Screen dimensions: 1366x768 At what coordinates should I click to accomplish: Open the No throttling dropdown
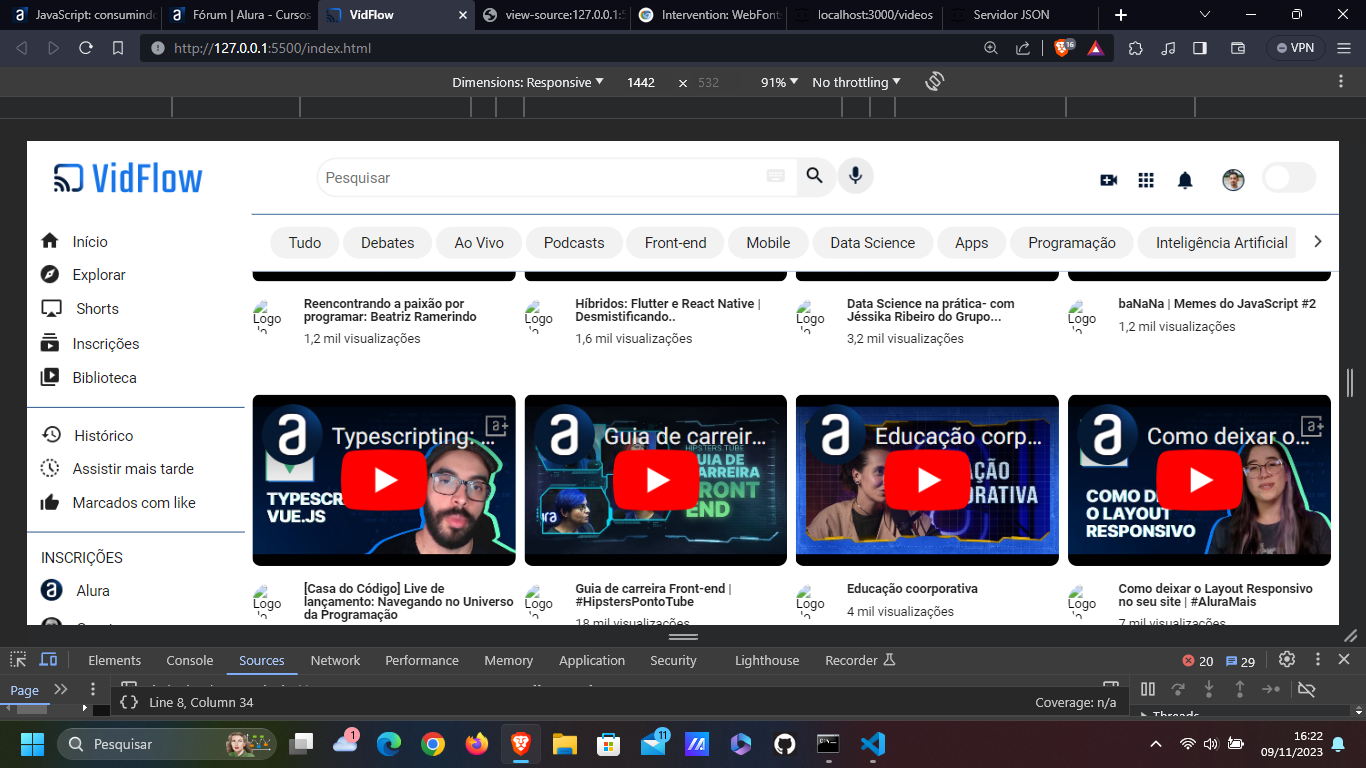pos(856,82)
